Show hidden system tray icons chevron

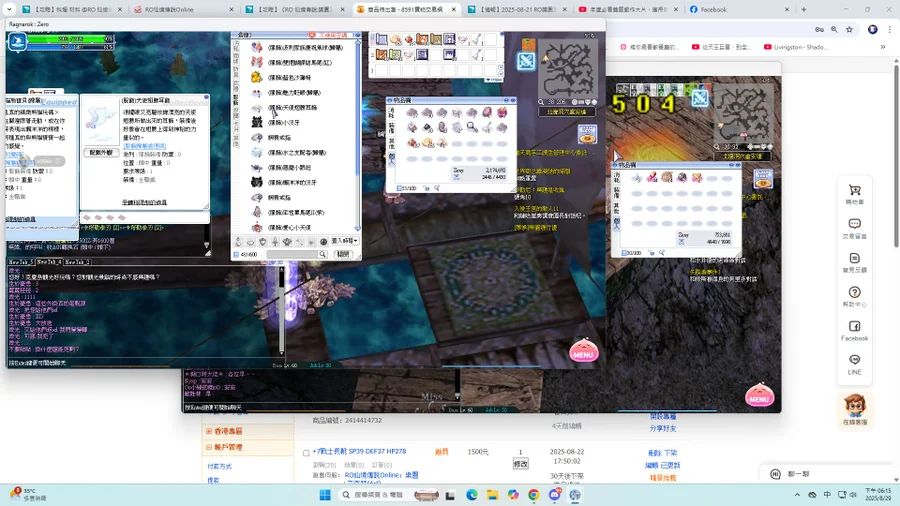point(797,495)
